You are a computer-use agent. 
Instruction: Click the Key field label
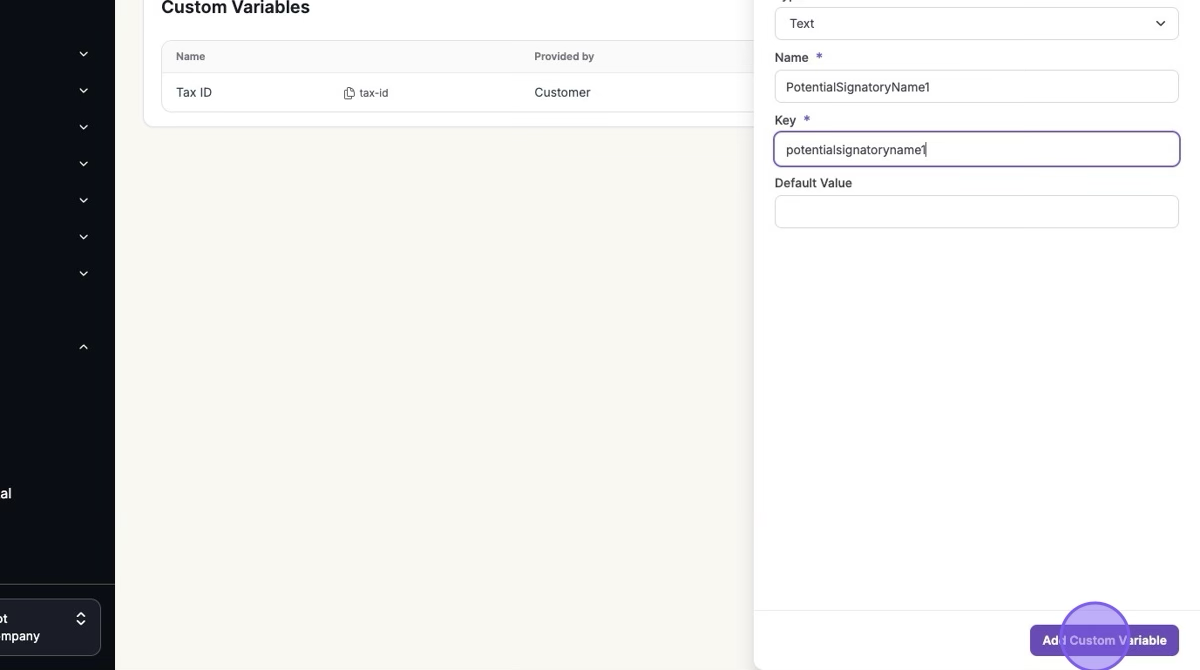pyautogui.click(x=785, y=120)
